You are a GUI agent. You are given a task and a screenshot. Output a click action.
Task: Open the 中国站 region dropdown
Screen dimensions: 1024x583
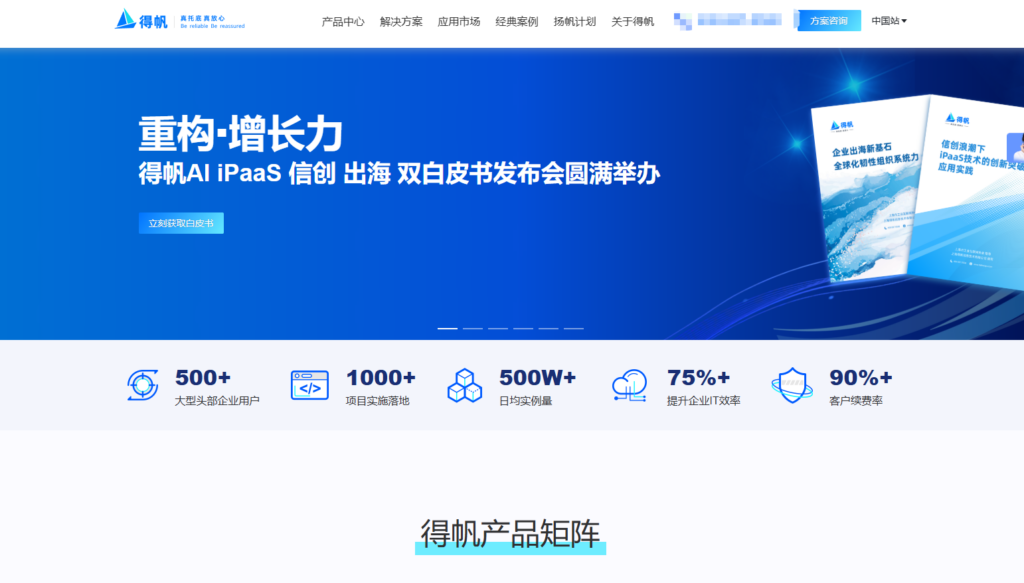(x=888, y=19)
